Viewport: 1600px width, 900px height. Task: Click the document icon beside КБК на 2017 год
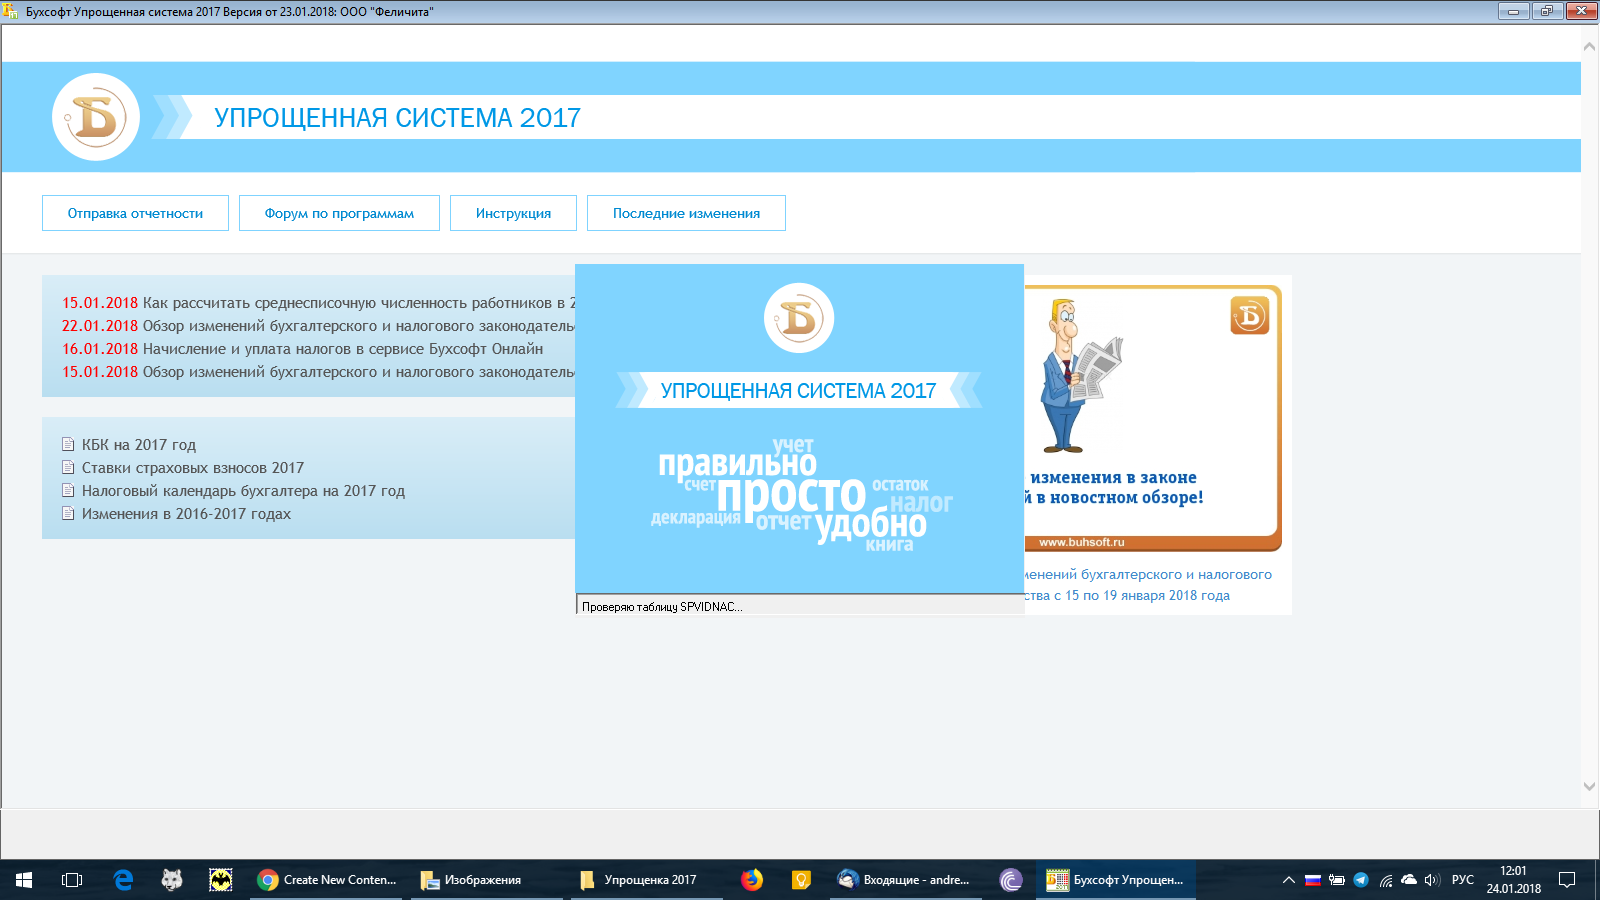pos(68,445)
